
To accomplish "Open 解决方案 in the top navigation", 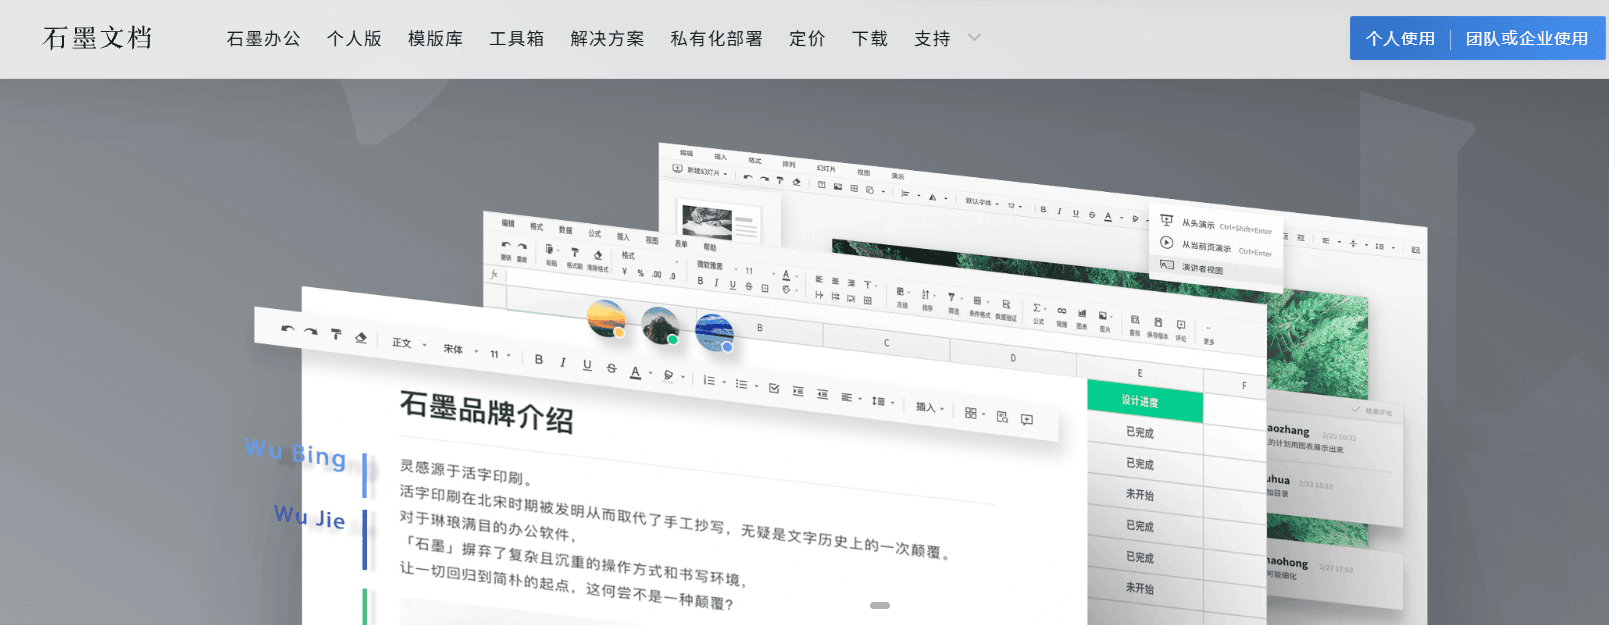I will pyautogui.click(x=607, y=38).
